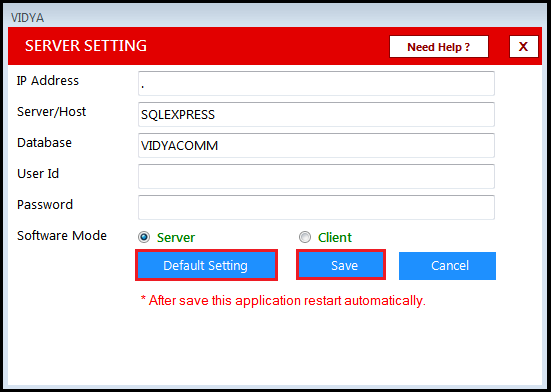The image size is (551, 392).
Task: Click the SERVER SETTING header title
Action: [x=86, y=46]
